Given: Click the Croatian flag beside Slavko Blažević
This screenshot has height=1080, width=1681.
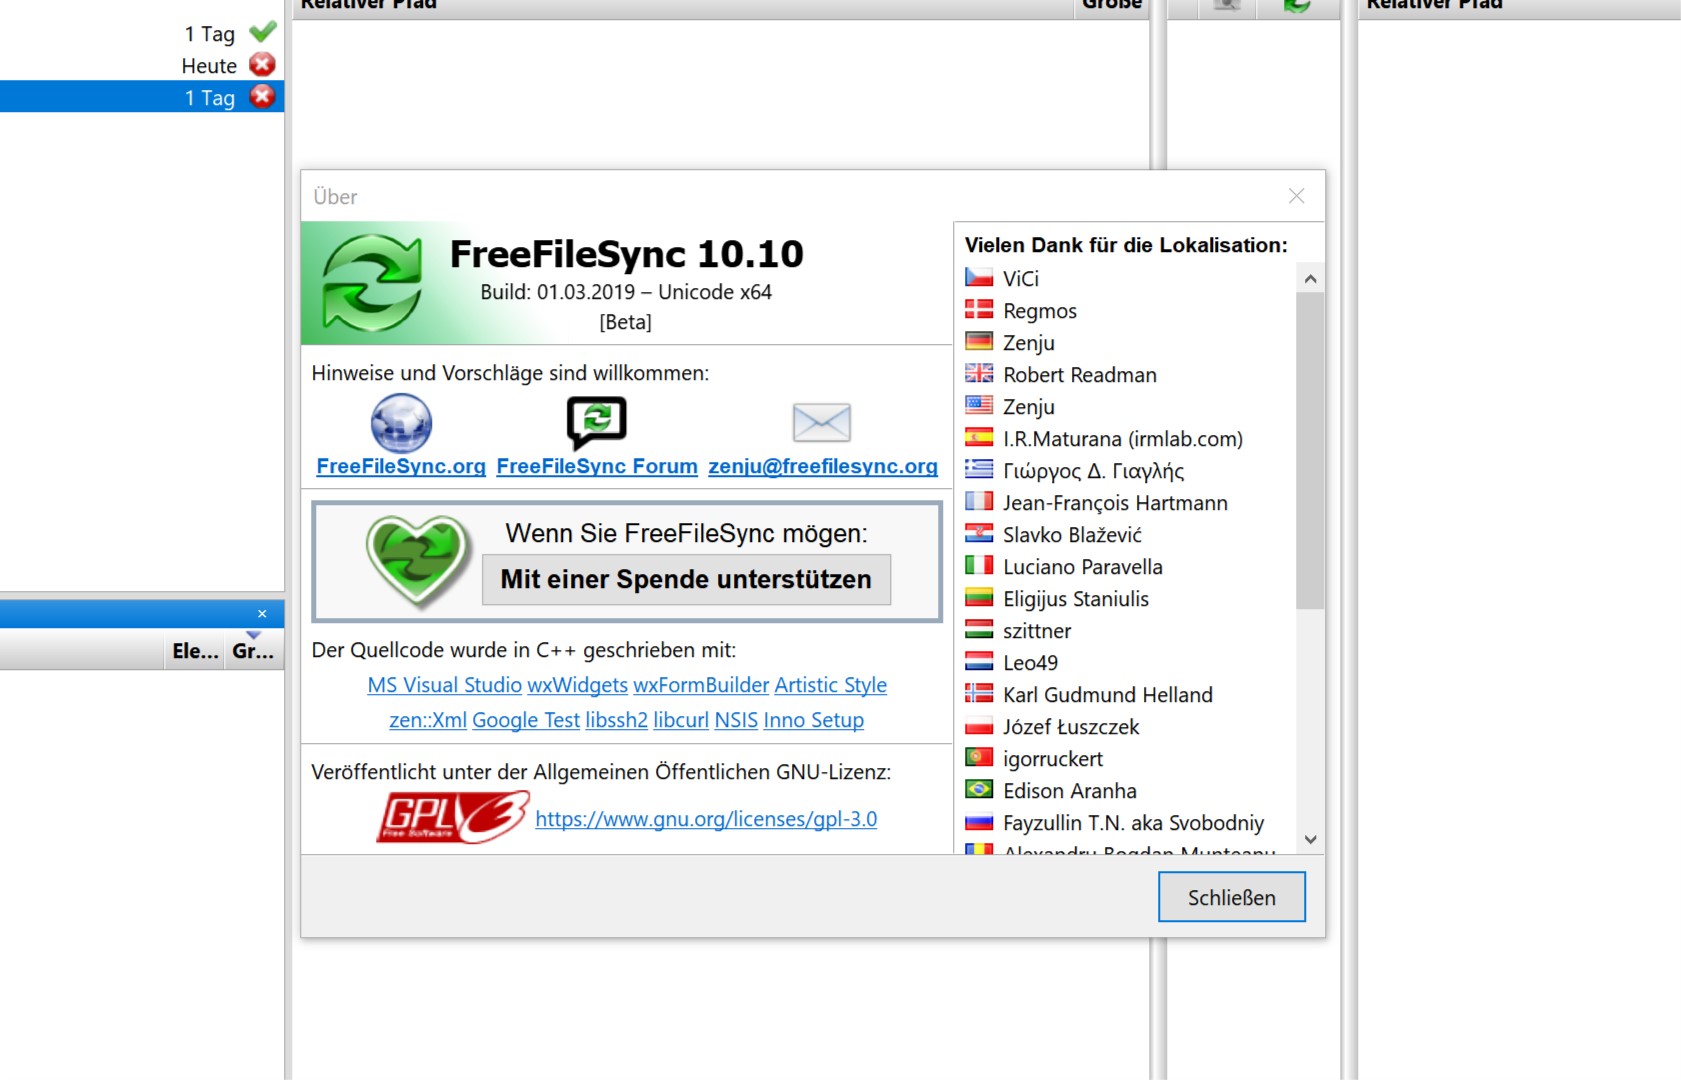Looking at the screenshot, I should pos(979,534).
